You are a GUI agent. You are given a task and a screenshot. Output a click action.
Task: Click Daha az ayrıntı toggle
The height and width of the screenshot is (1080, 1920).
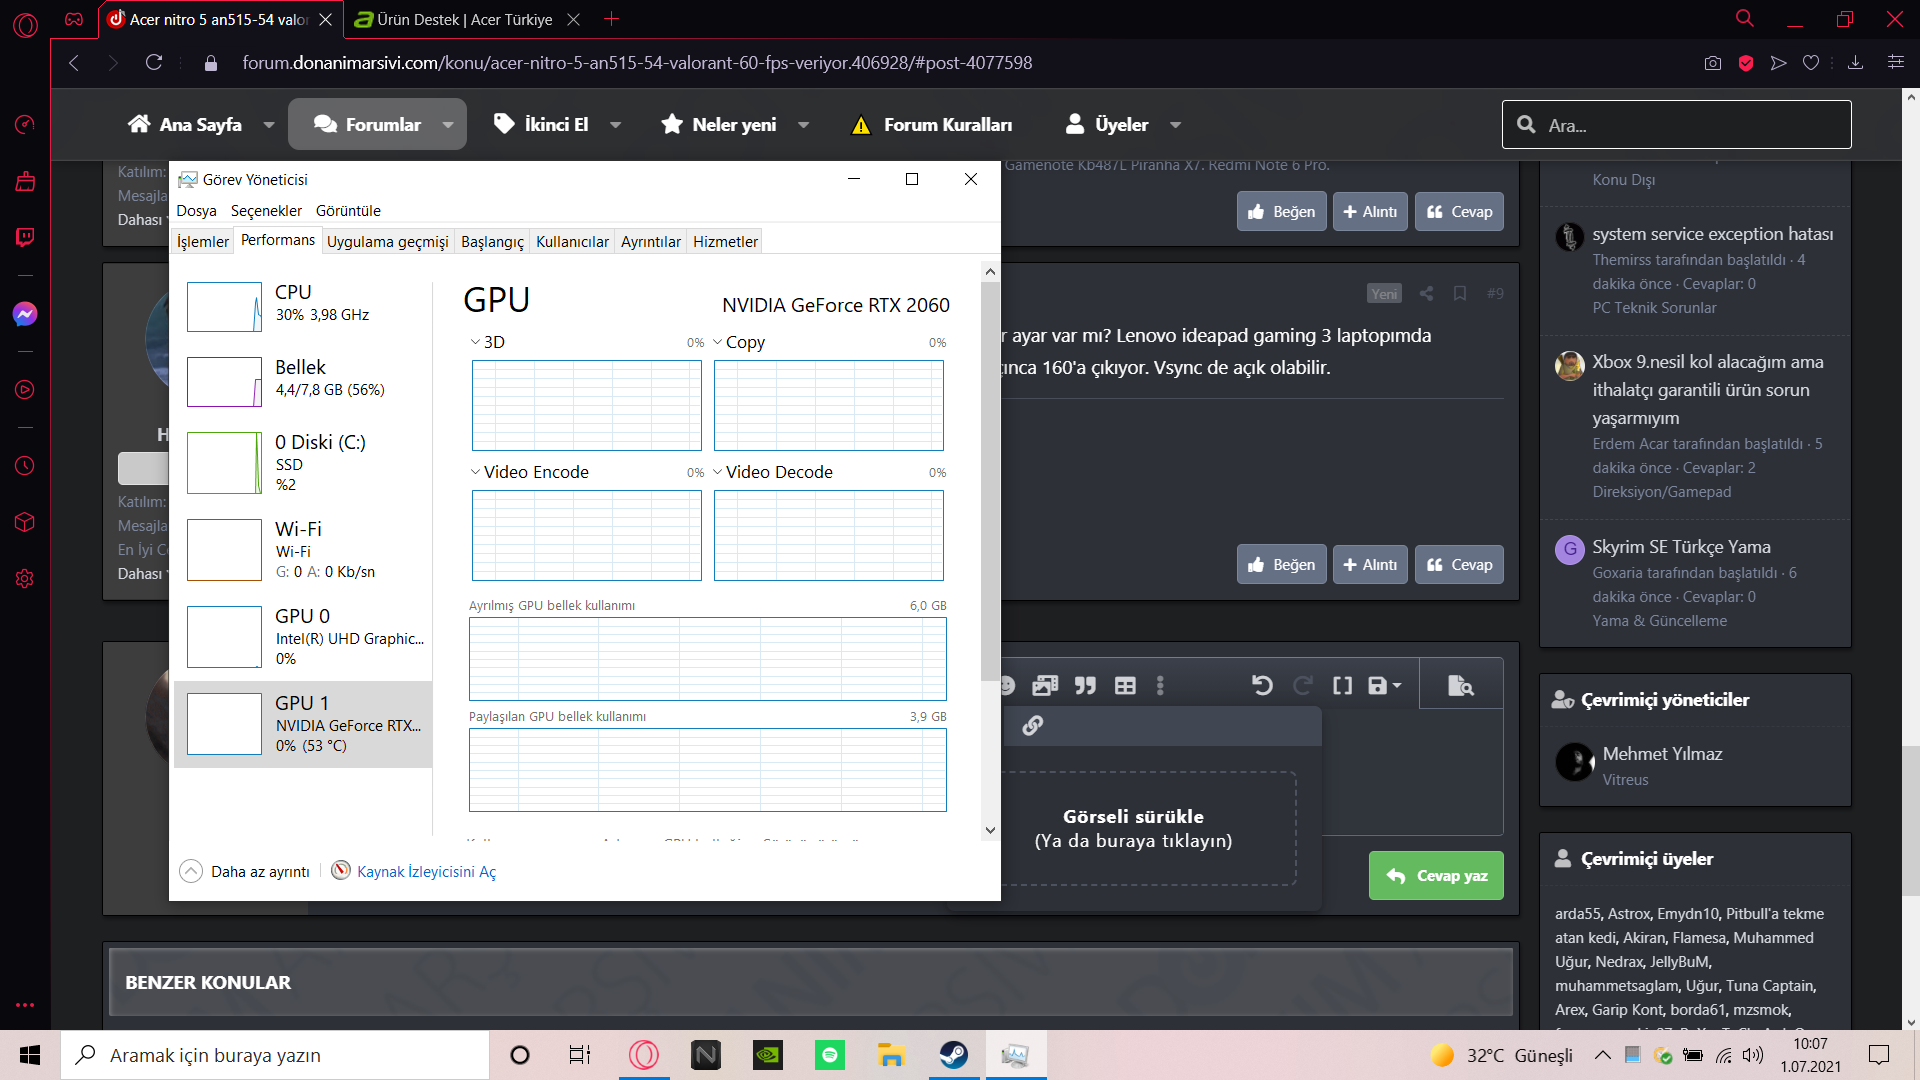pos(245,871)
